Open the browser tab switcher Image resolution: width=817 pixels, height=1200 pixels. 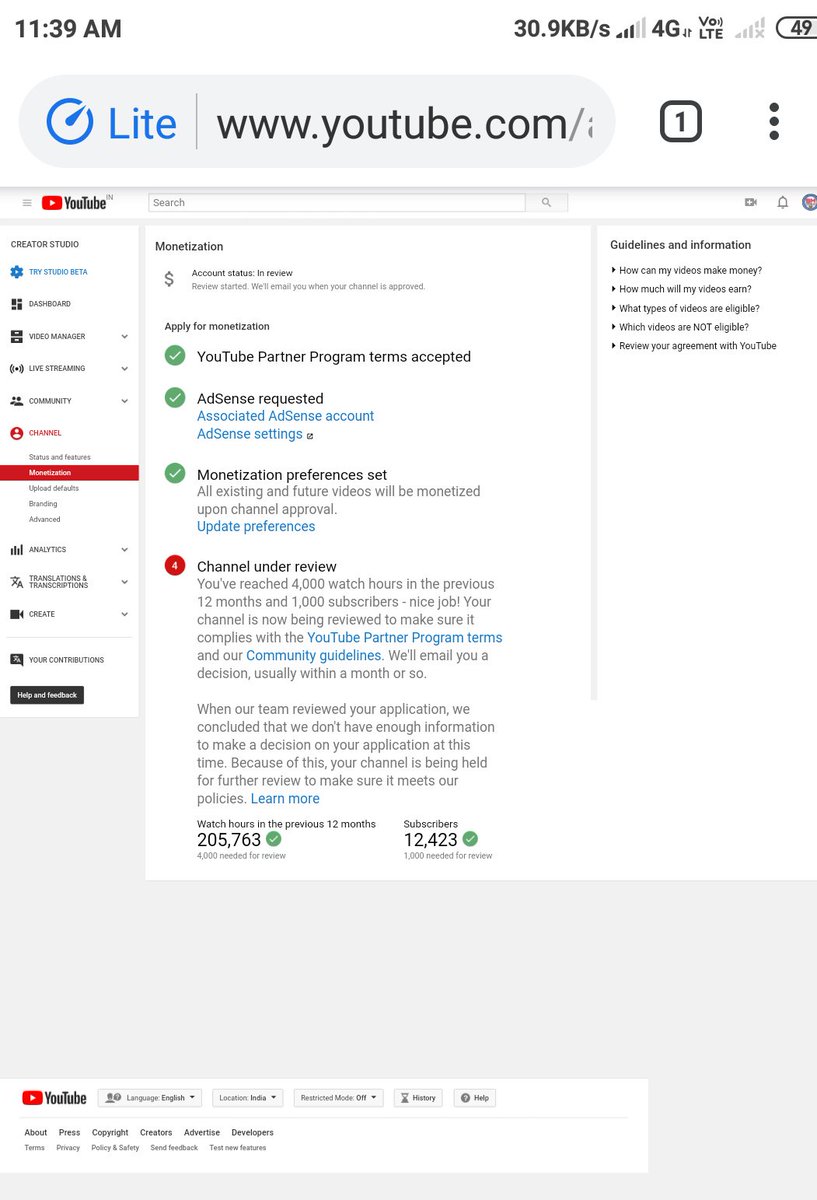click(681, 122)
